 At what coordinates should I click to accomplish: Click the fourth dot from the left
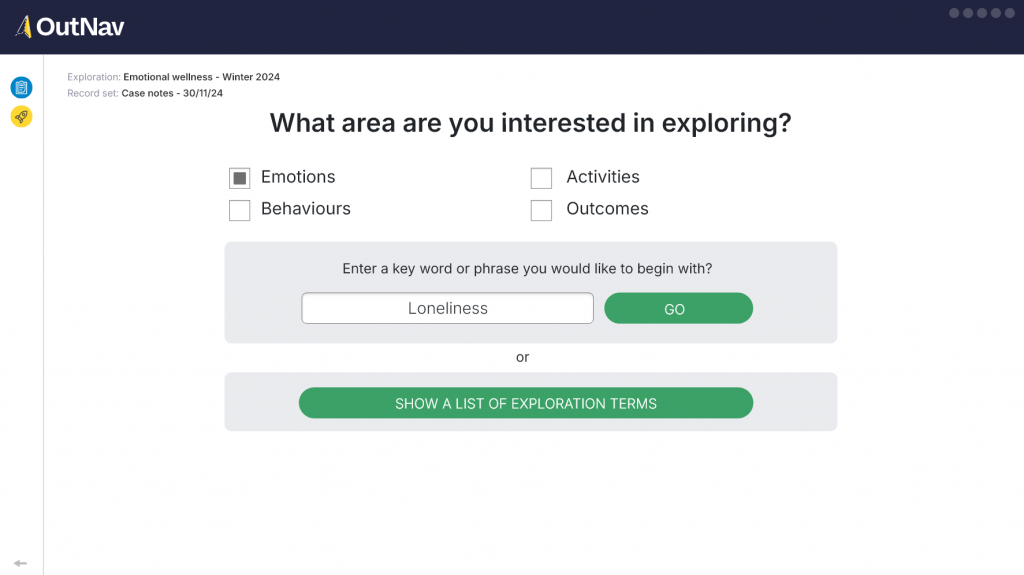(x=996, y=13)
